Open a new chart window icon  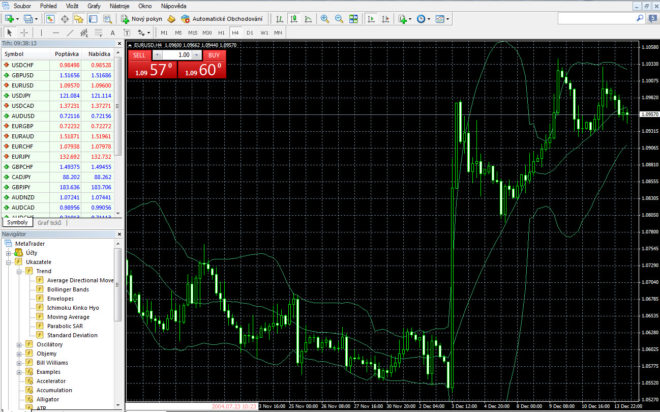point(9,19)
